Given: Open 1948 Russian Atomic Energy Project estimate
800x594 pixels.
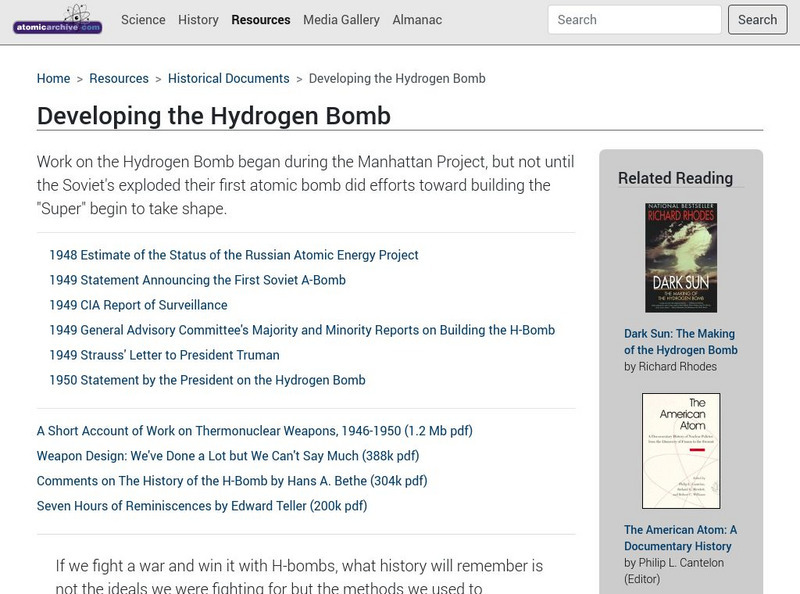Looking at the screenshot, I should [x=234, y=255].
